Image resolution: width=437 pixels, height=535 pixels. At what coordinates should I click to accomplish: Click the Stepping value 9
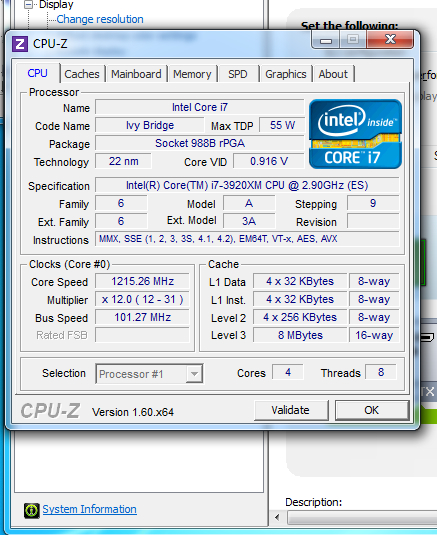373,203
